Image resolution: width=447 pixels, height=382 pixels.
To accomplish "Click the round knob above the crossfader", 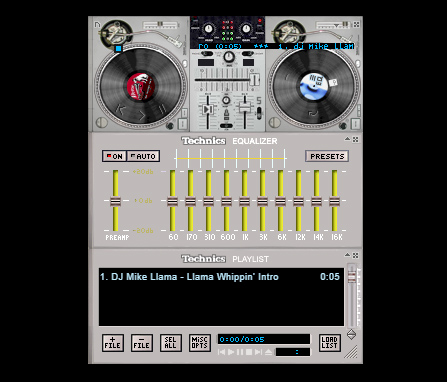I will (229, 57).
